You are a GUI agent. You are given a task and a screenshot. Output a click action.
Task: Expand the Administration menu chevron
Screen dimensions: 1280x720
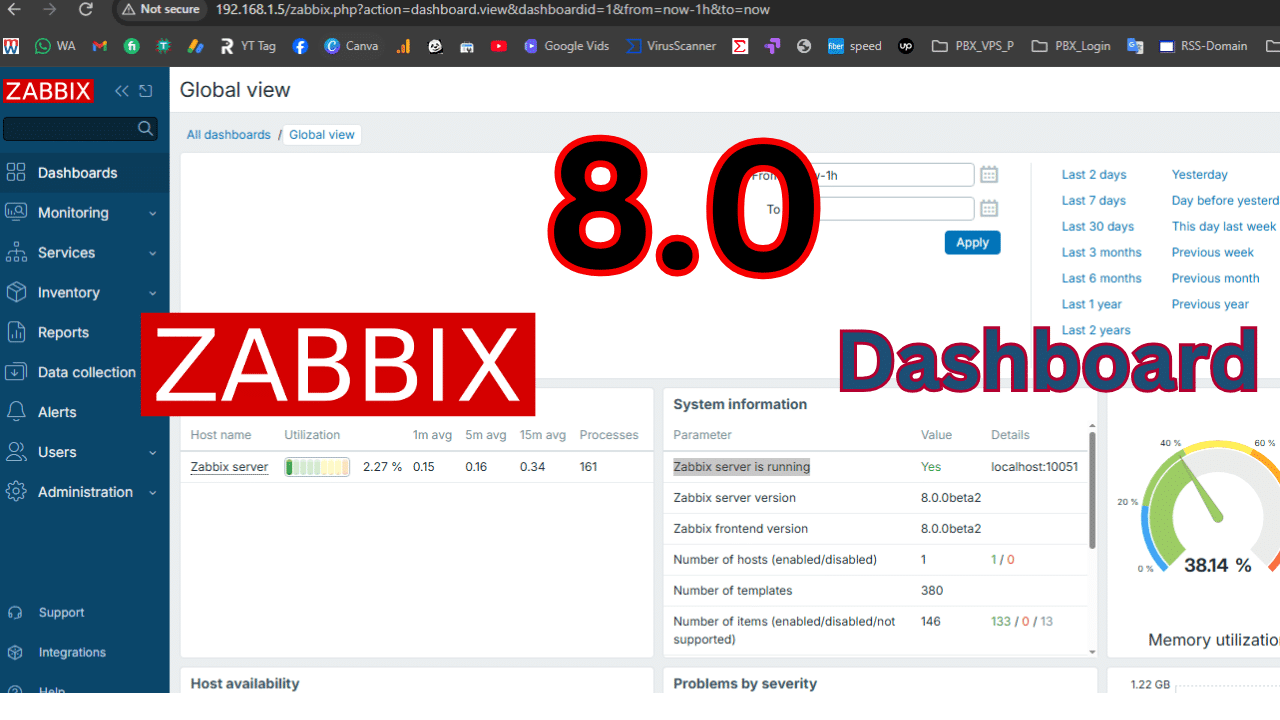[153, 493]
